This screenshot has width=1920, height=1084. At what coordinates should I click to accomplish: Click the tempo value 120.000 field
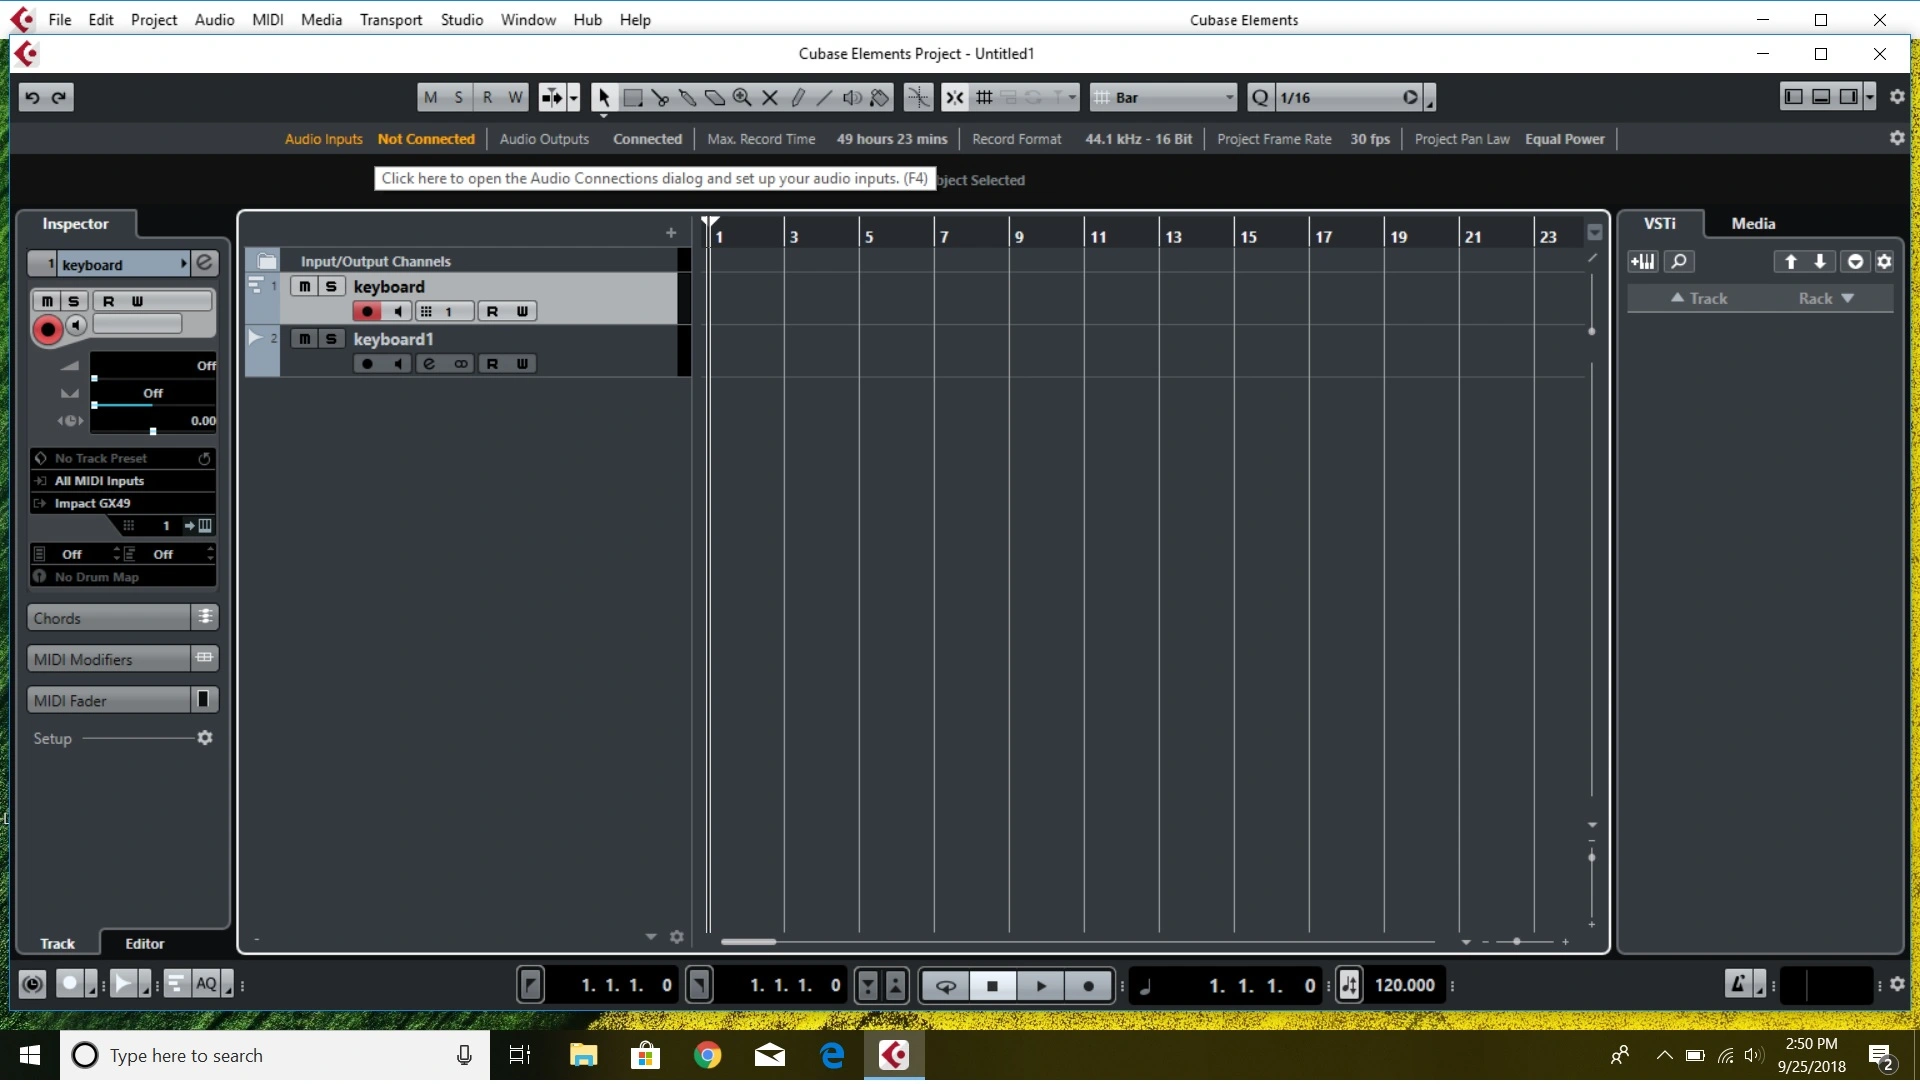pos(1404,987)
